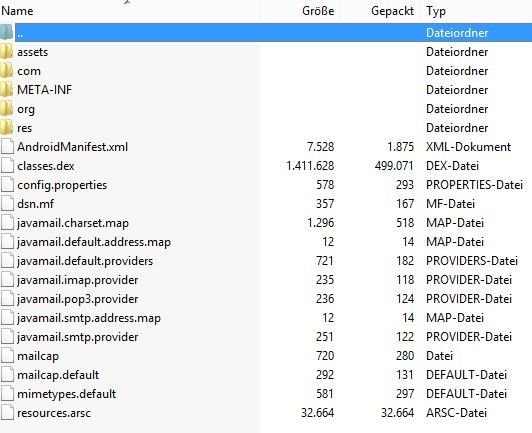Select the config.properties file

pos(266,185)
